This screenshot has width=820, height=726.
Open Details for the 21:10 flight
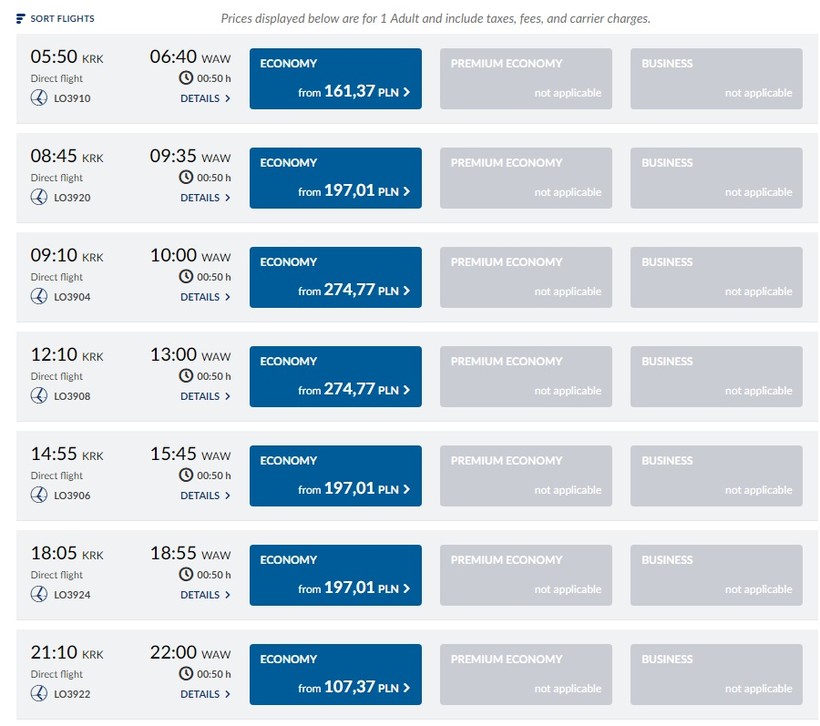[205, 694]
